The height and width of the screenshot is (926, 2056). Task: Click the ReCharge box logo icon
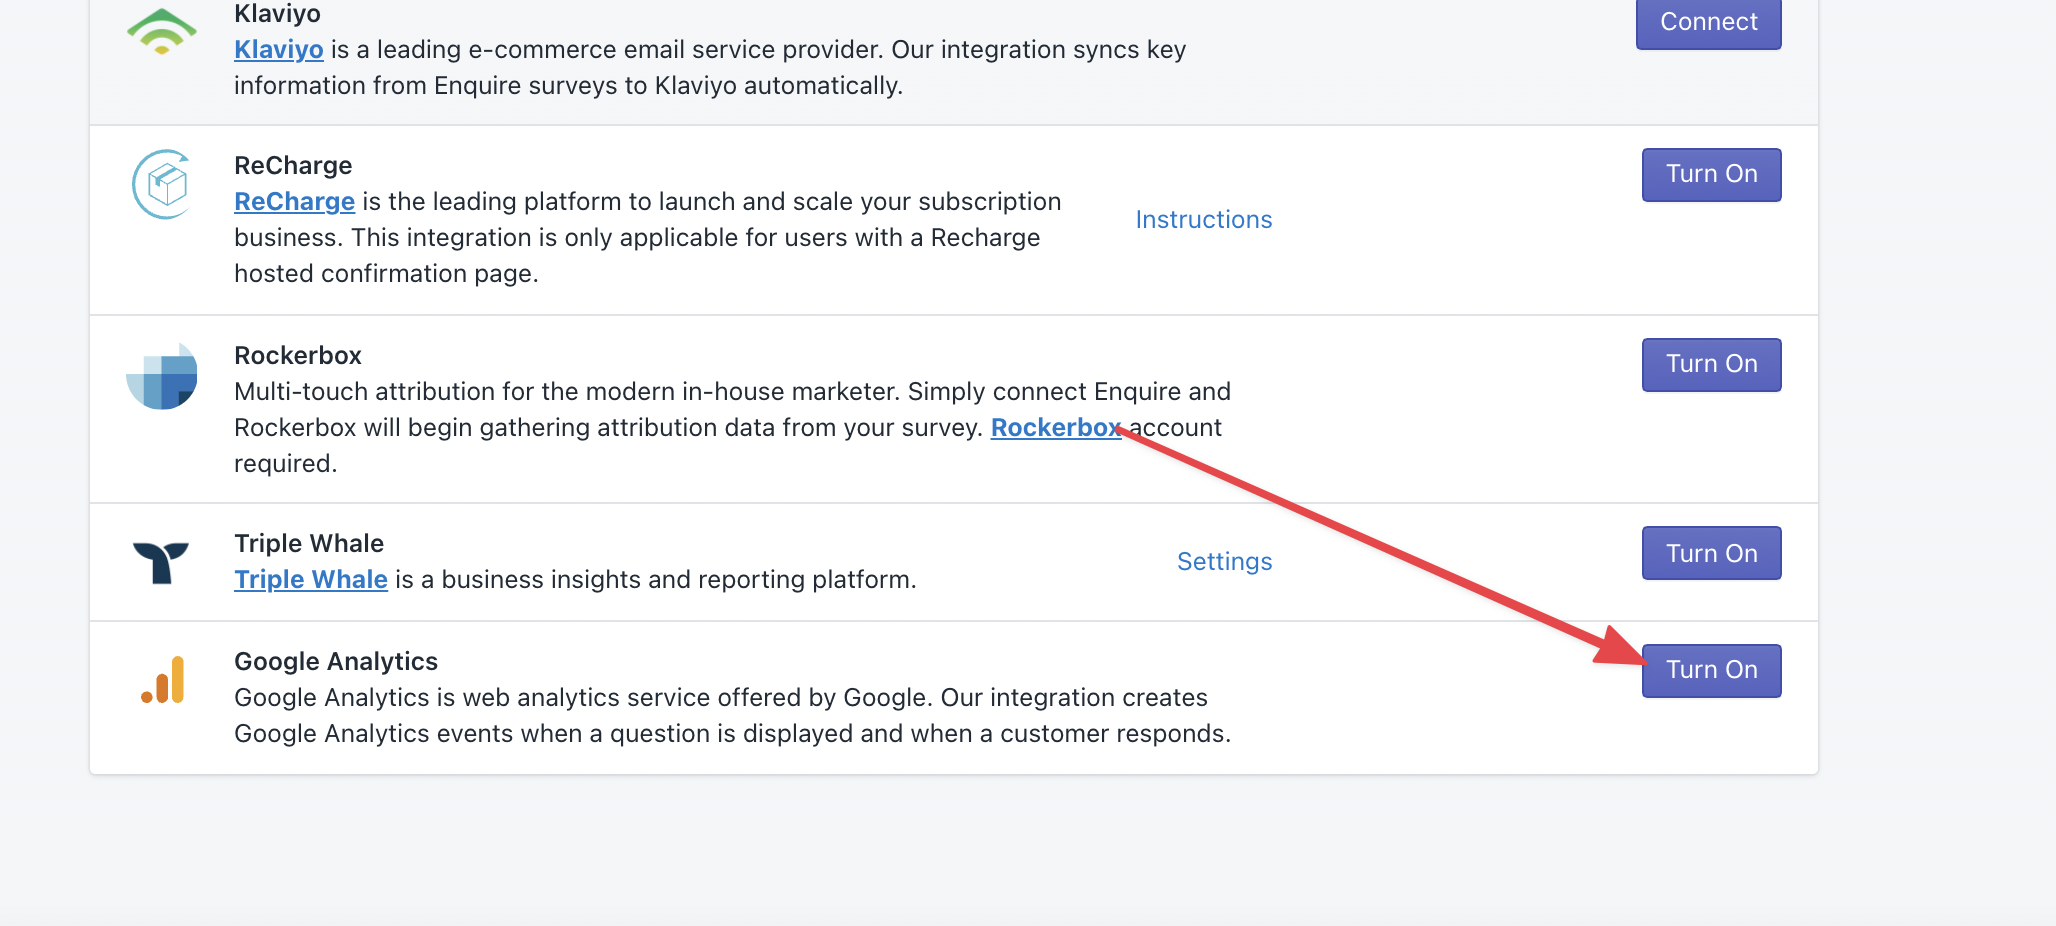pyautogui.click(x=162, y=184)
